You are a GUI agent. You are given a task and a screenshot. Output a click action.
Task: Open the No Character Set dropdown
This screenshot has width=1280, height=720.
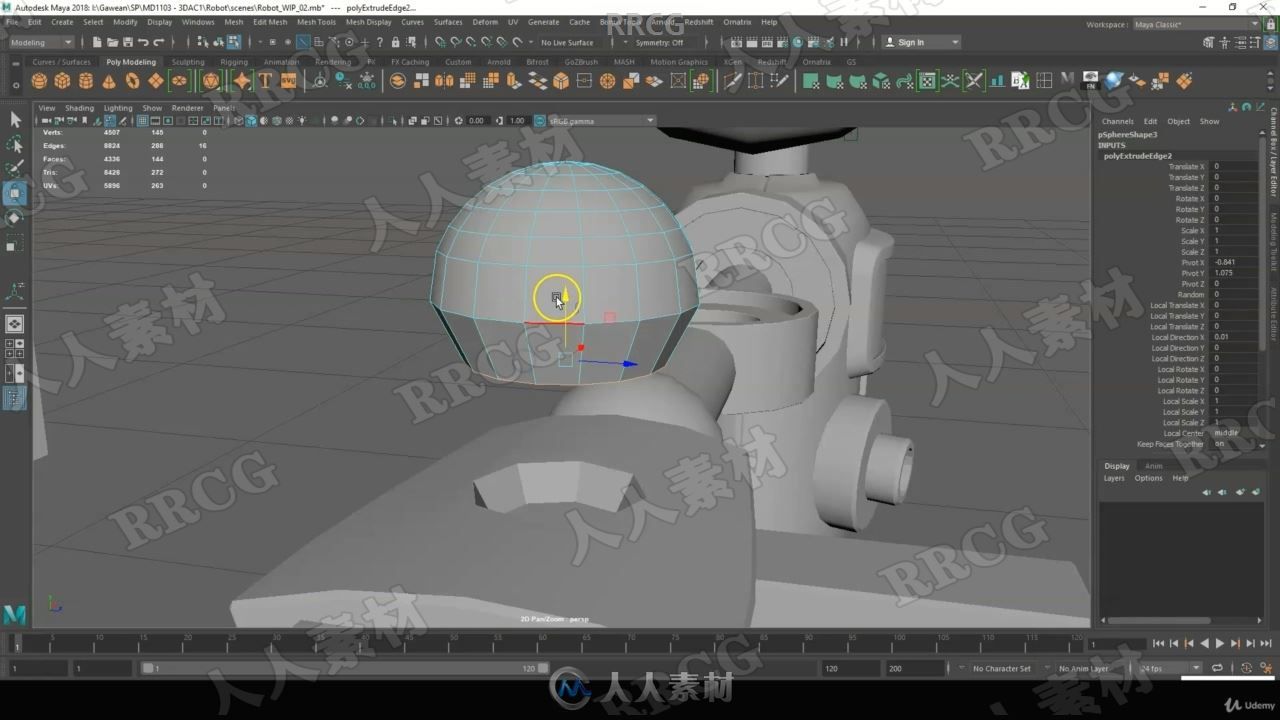tap(1001, 668)
